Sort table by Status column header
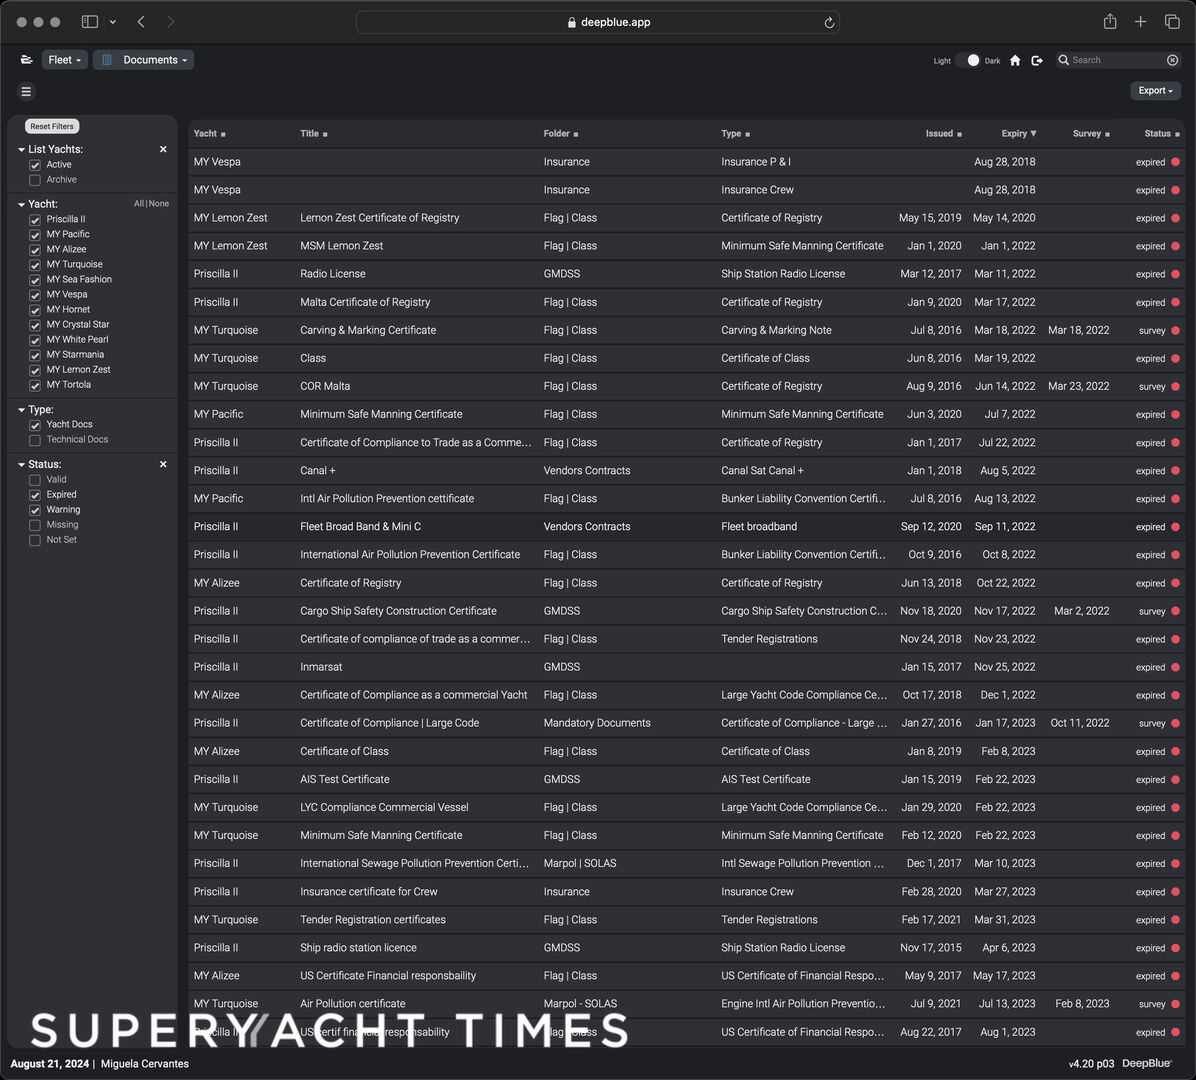Screen dimensions: 1196x1080 tap(1157, 133)
